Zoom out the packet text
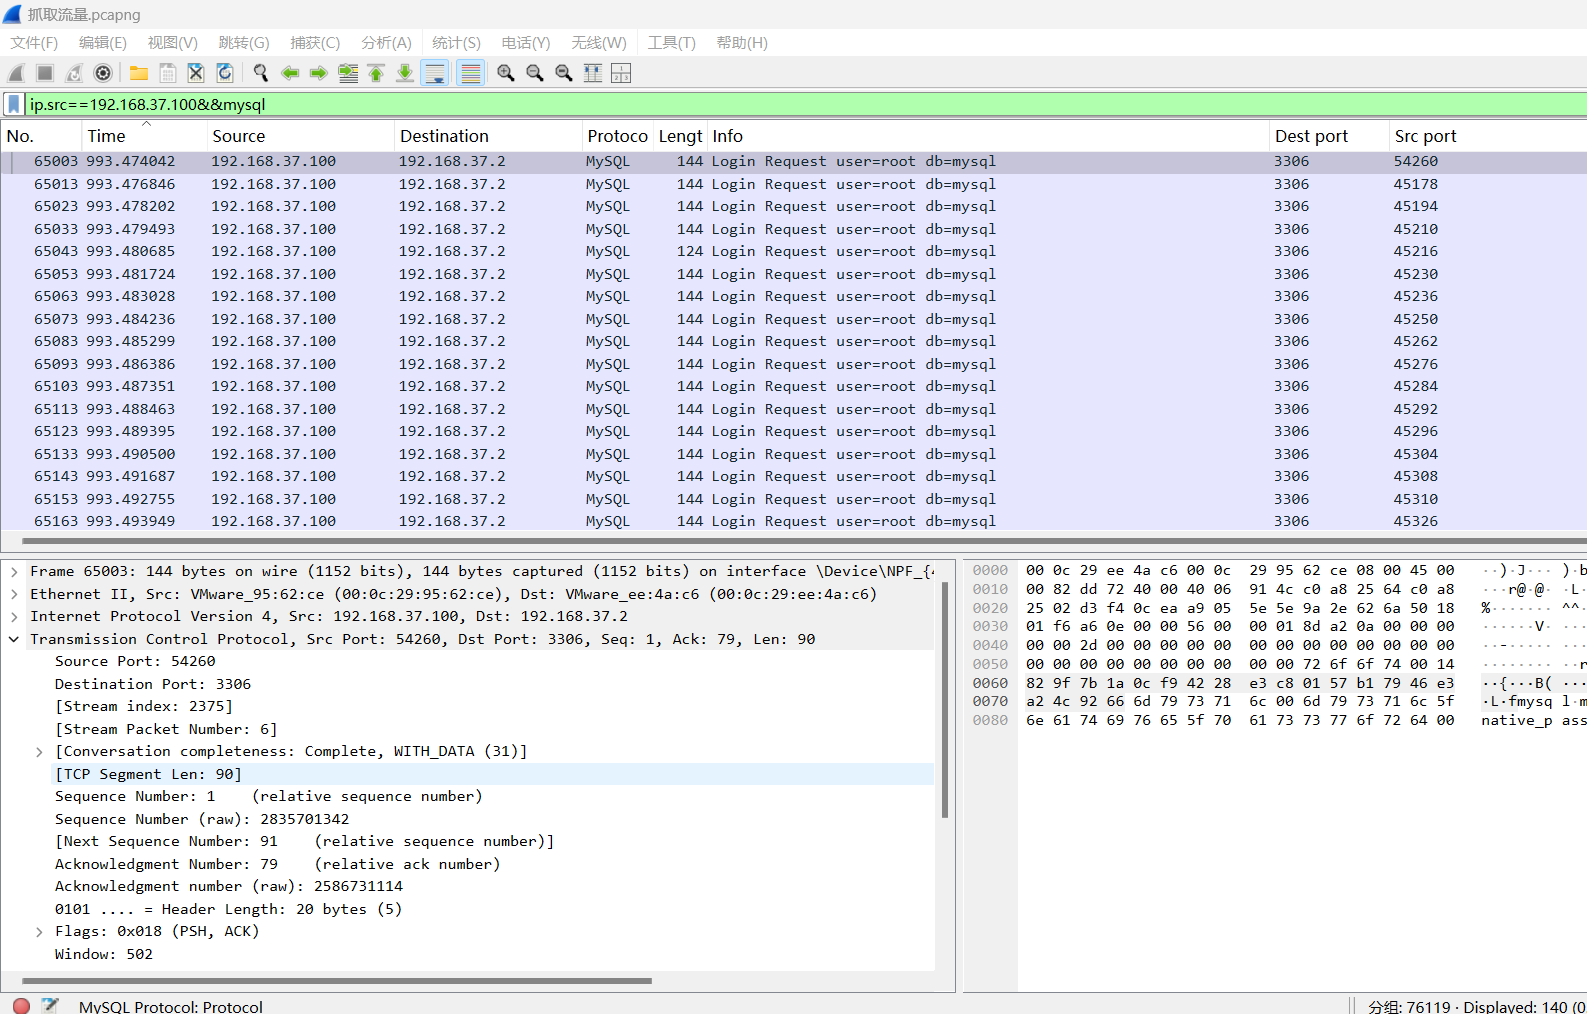1587x1014 pixels. coord(535,73)
